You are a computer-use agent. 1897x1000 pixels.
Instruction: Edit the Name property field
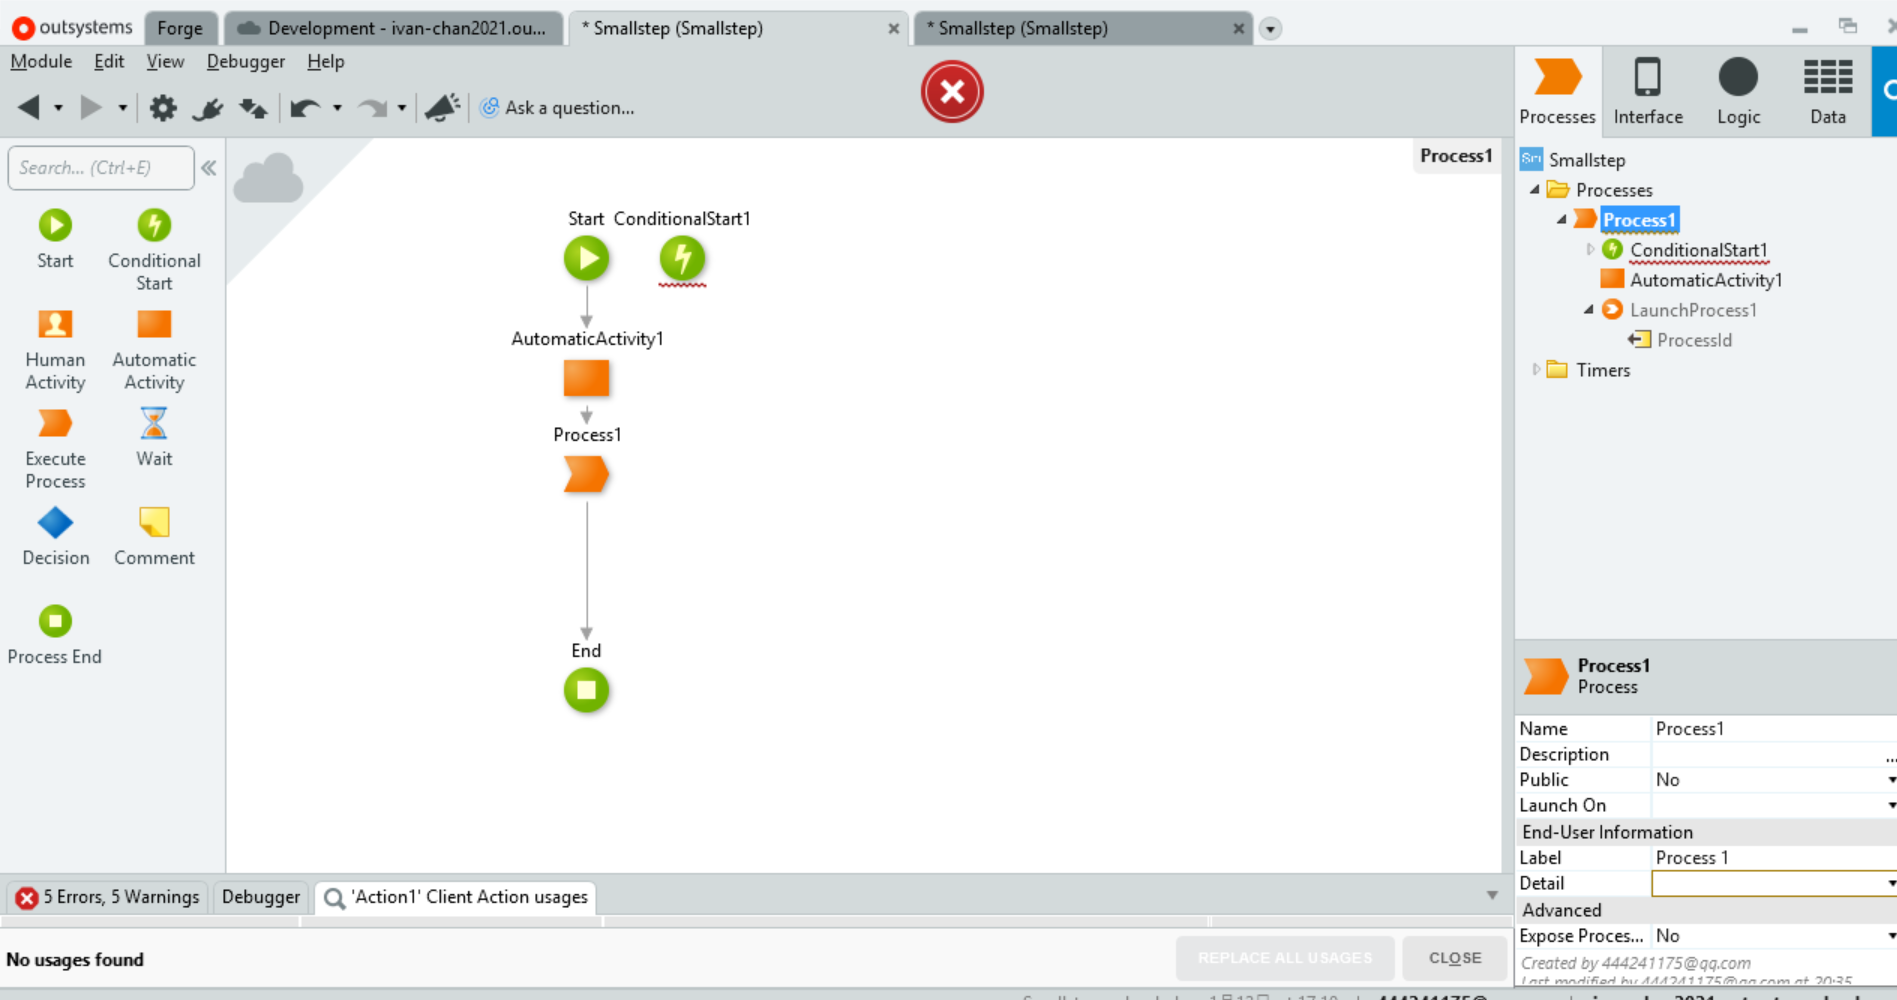click(1772, 729)
